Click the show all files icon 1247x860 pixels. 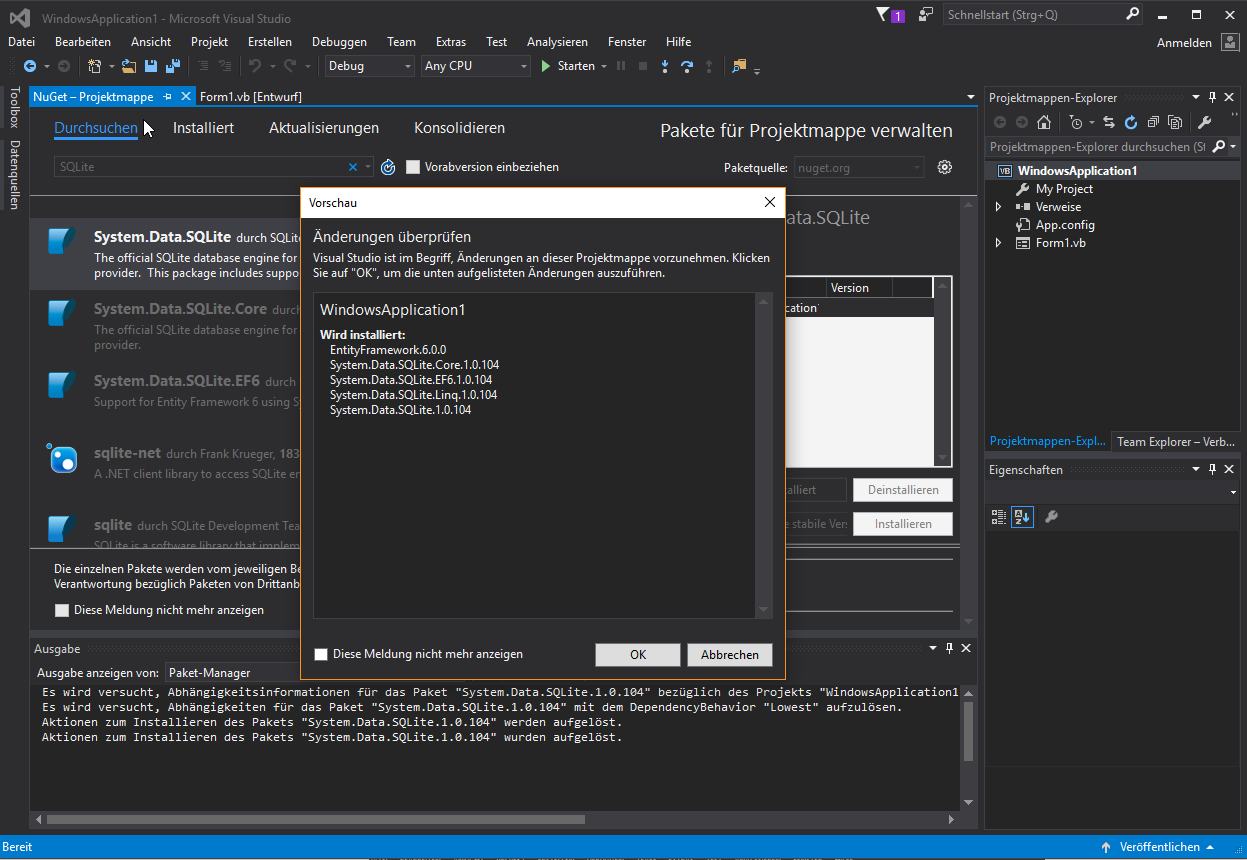click(x=1175, y=122)
